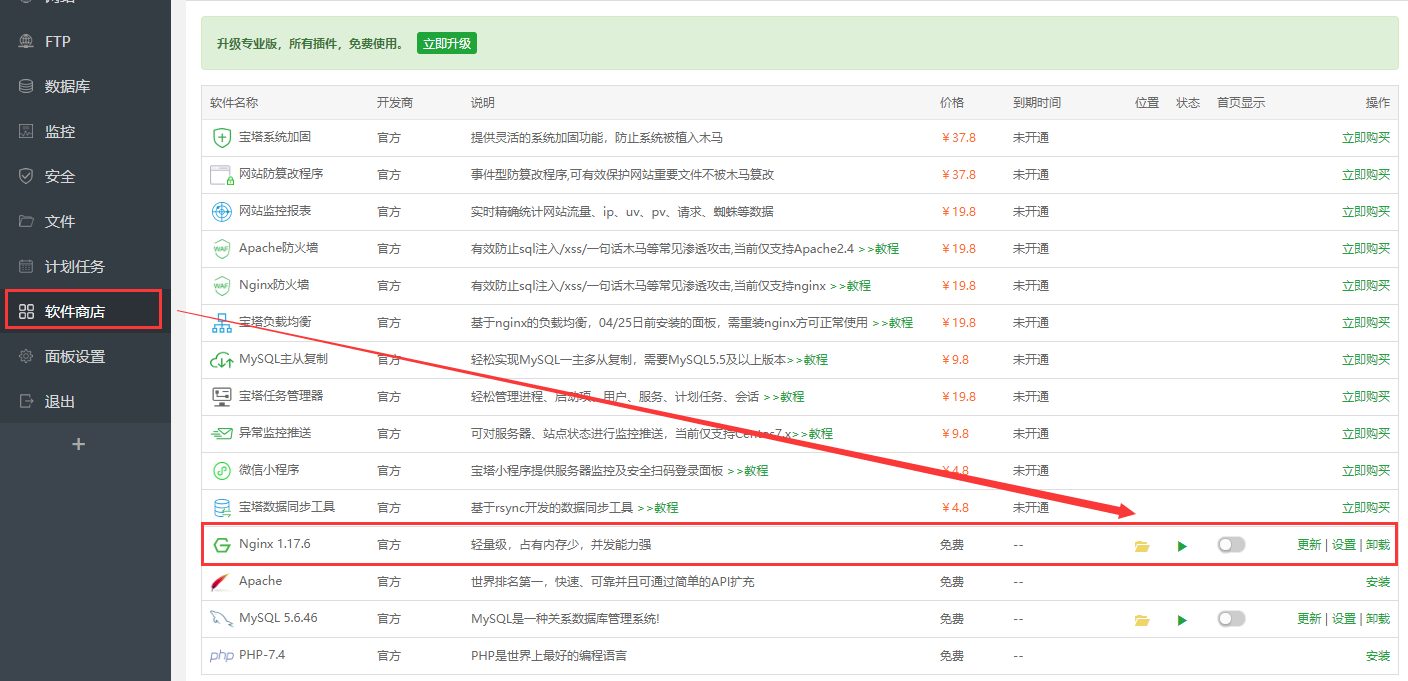Toggle Nginx homepage display switch

click(x=1231, y=545)
